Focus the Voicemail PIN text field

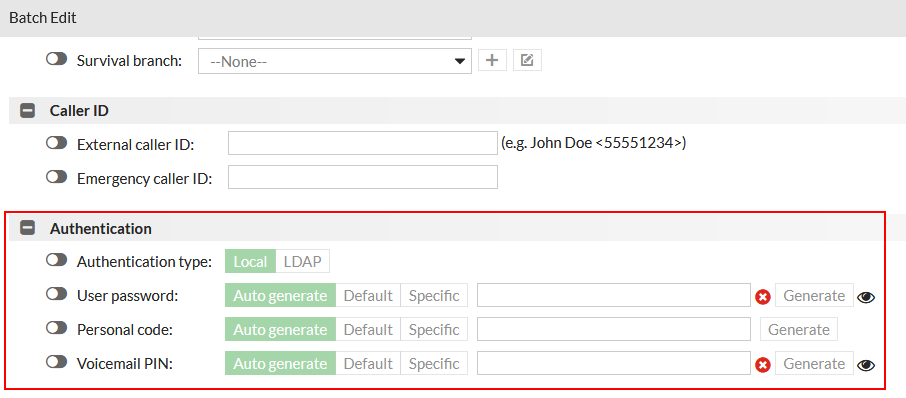pos(614,363)
